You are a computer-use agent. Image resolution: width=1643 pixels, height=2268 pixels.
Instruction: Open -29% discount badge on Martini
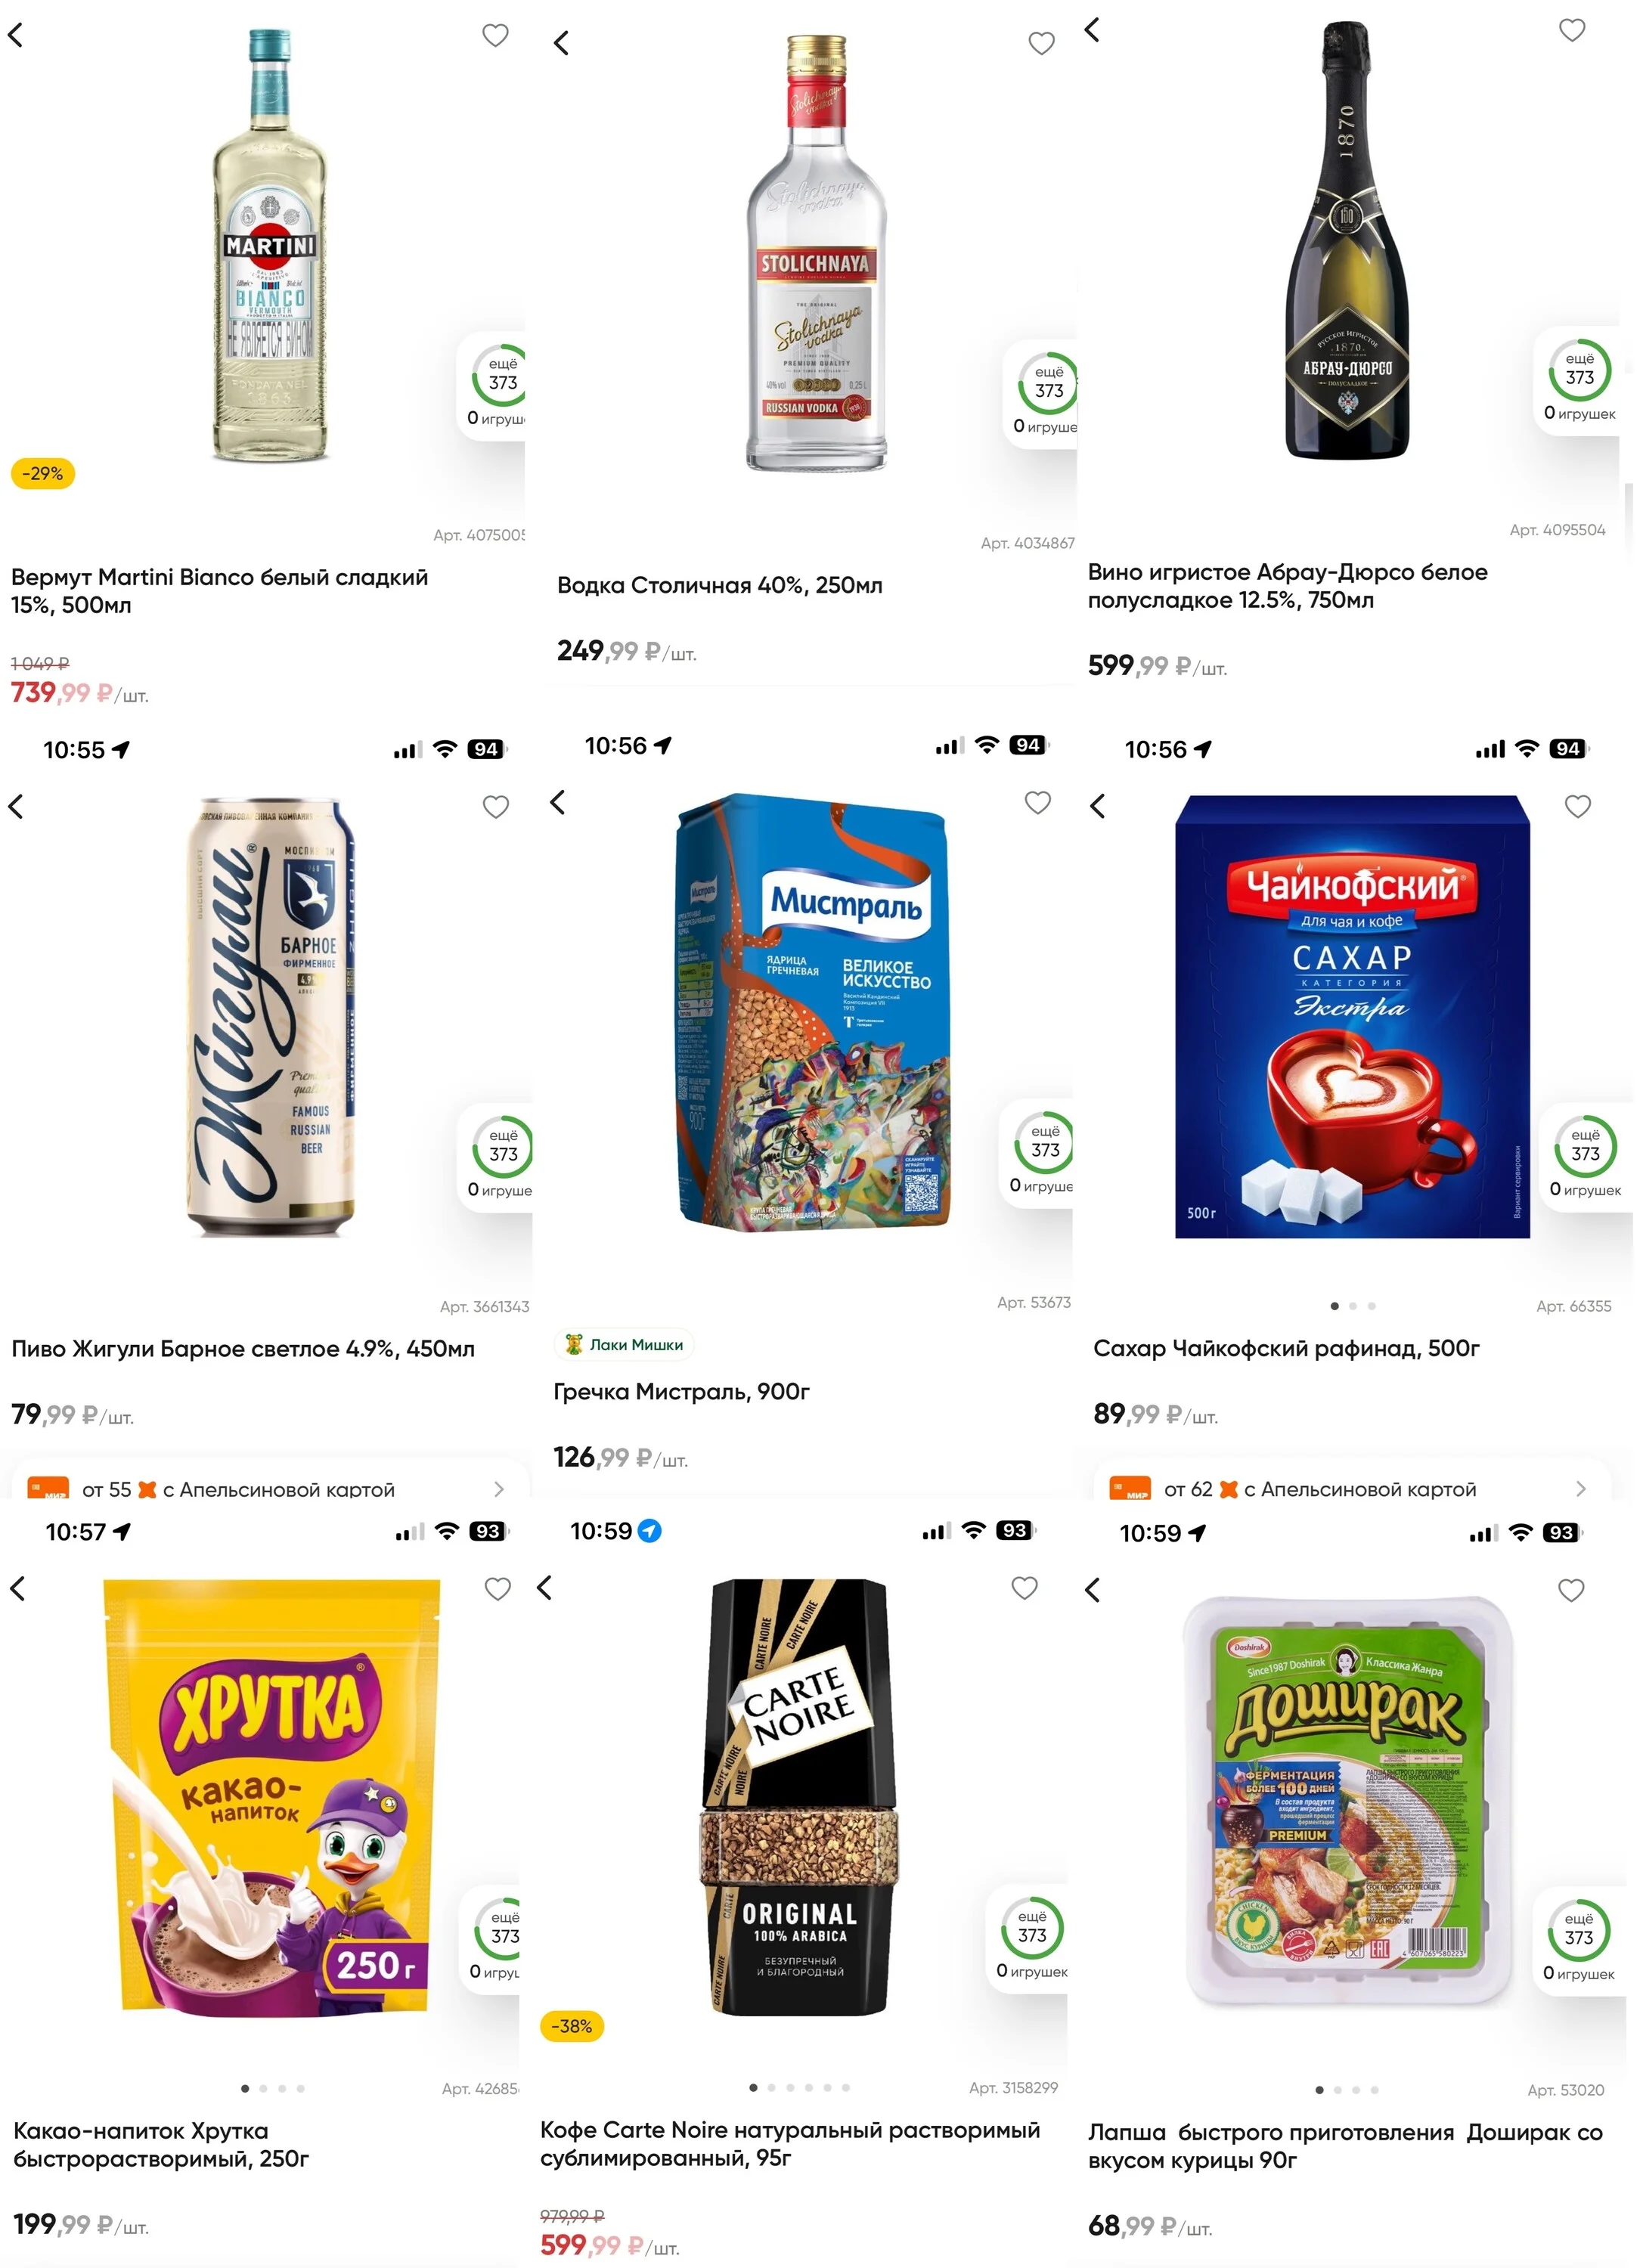pos(43,473)
